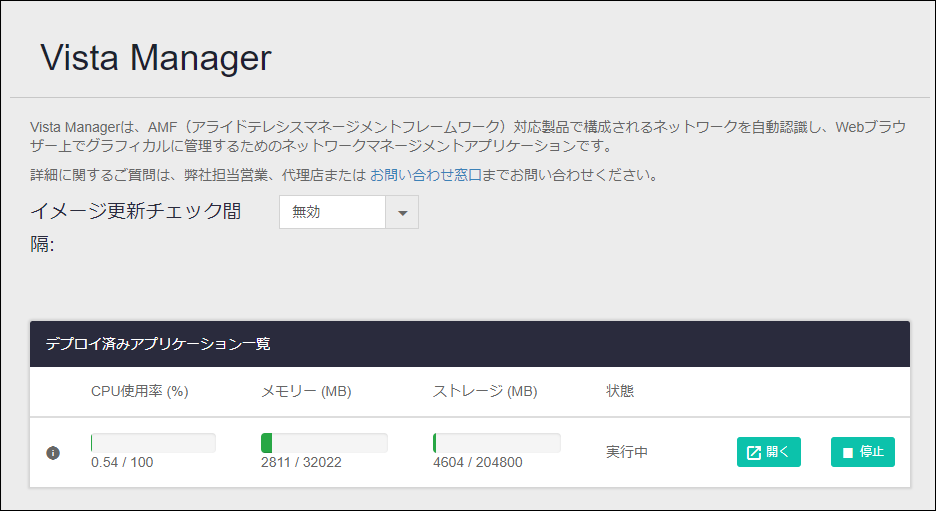Click the CPU usage progress bar
This screenshot has width=936, height=511.
(153, 443)
